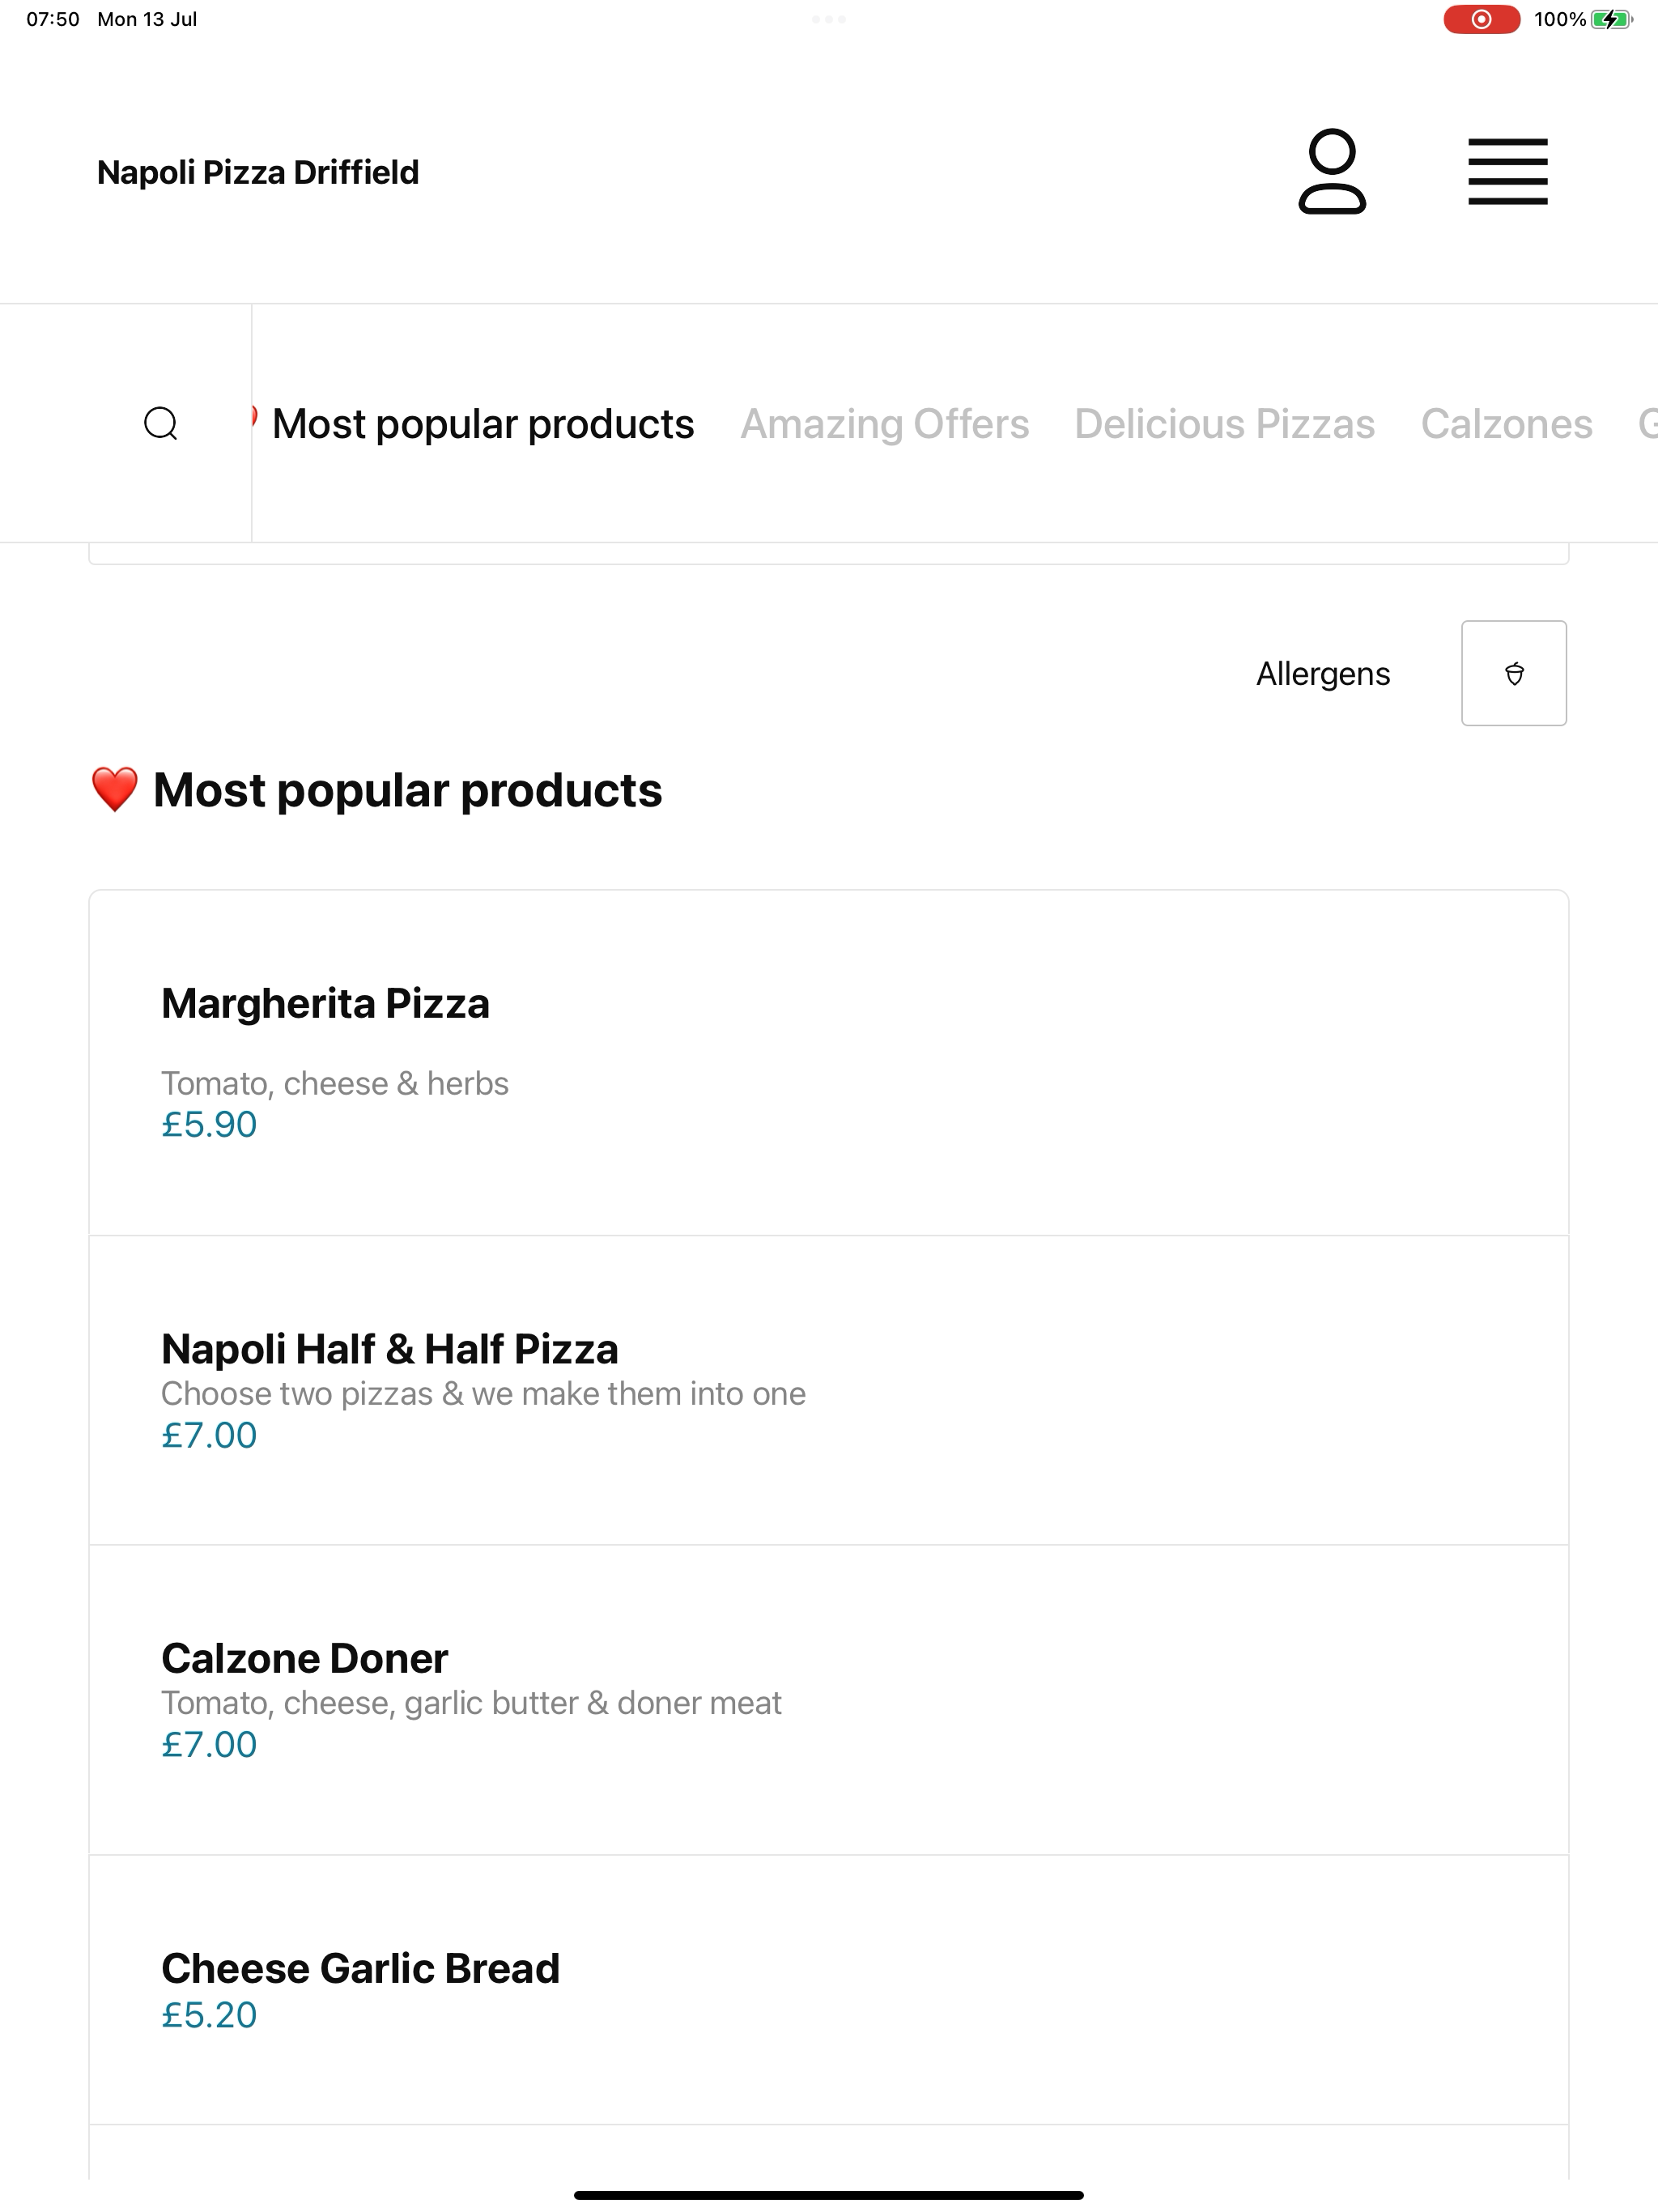Click 'Choose two pizzas & we make them into one'

[483, 1393]
